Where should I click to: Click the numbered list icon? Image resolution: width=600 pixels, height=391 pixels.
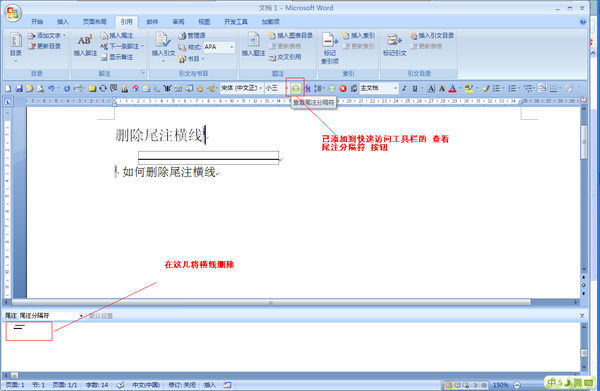pyautogui.click(x=512, y=88)
